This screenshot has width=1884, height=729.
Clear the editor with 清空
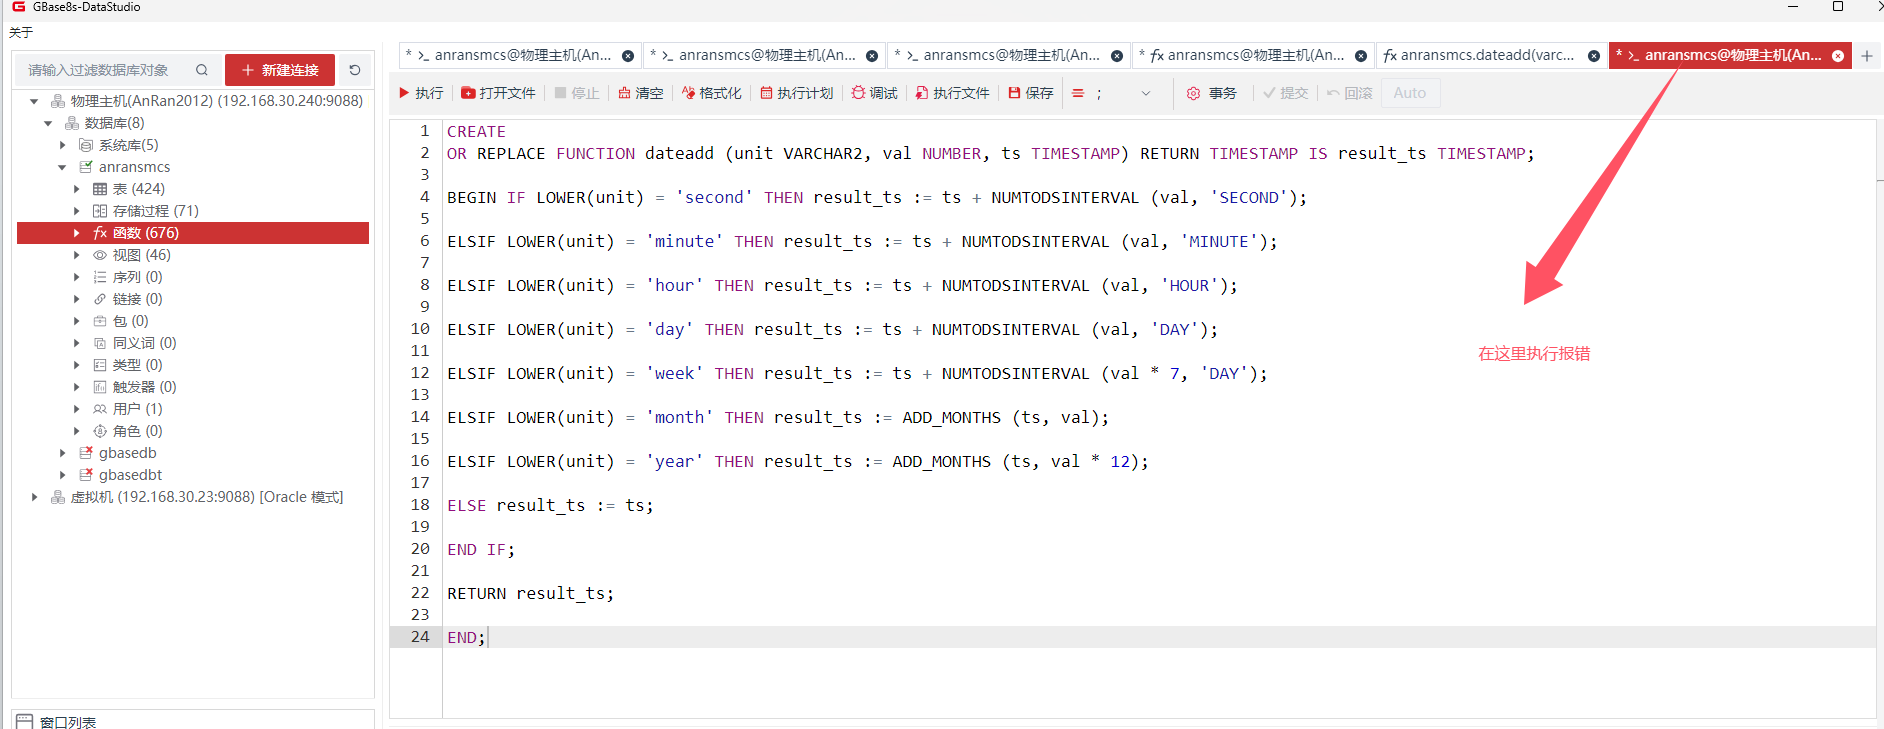pos(641,93)
